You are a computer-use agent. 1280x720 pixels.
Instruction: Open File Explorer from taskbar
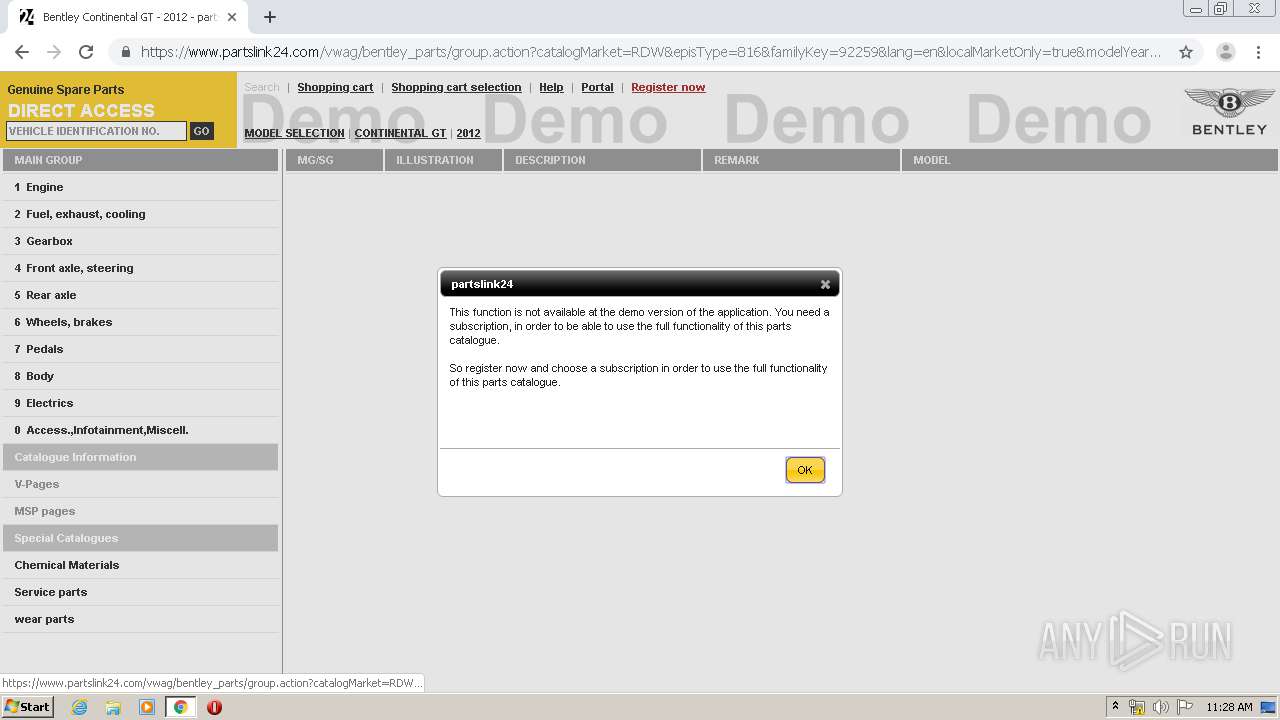point(113,707)
